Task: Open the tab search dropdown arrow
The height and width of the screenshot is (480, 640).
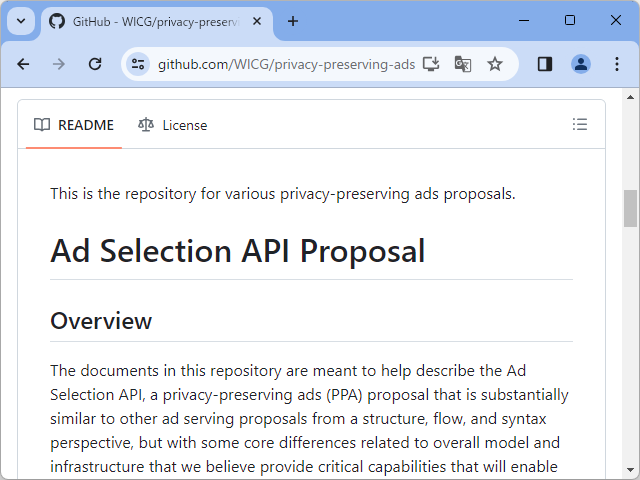Action: click(21, 21)
